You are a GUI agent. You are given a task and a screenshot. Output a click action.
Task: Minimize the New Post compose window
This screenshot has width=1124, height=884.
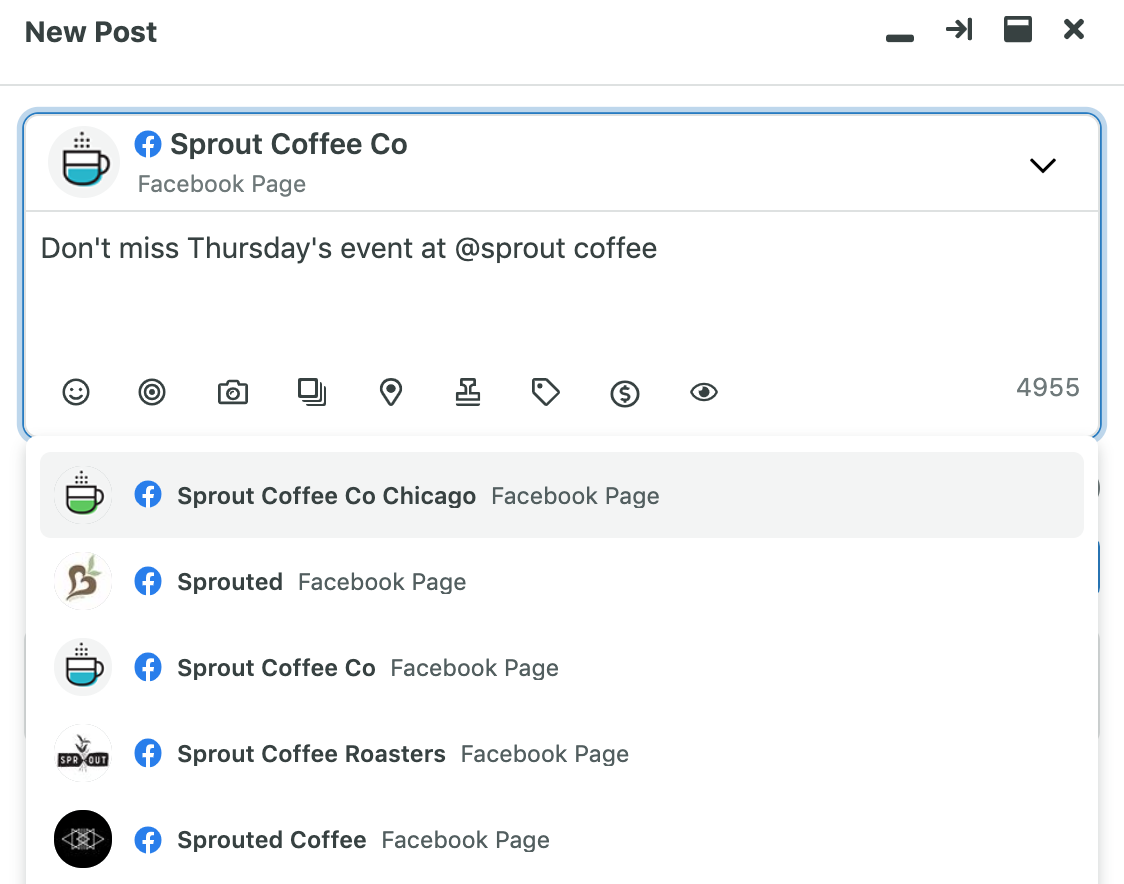point(900,38)
